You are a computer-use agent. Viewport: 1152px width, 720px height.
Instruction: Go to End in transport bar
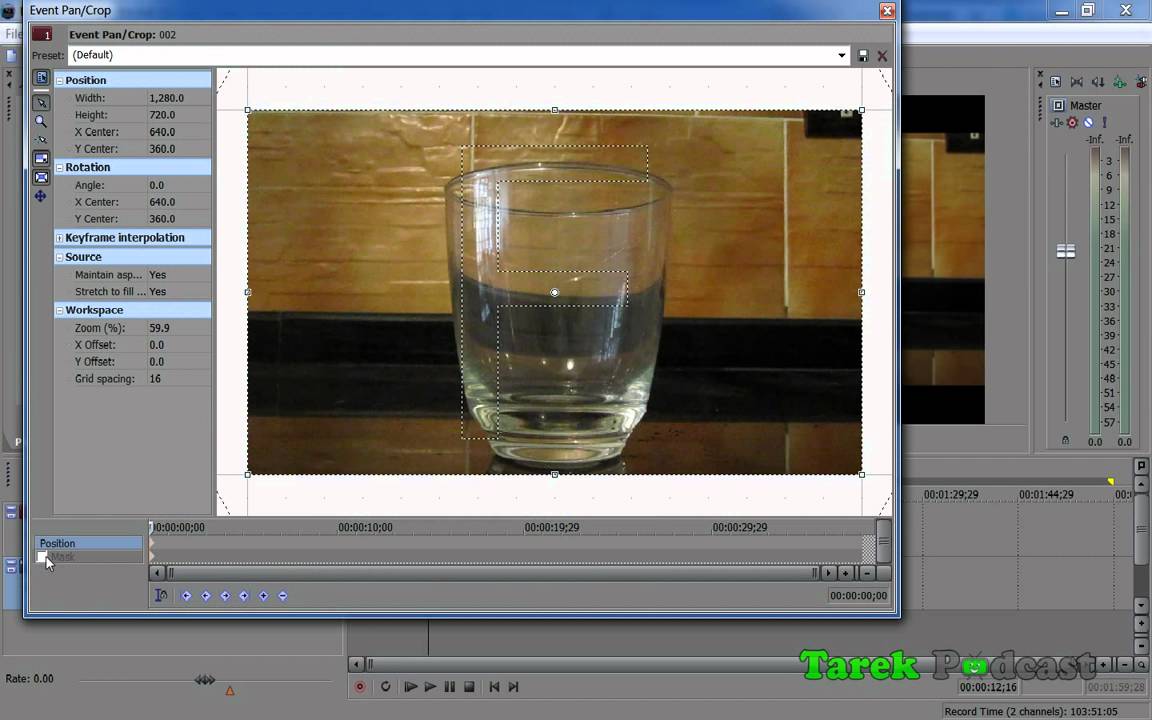coord(514,687)
